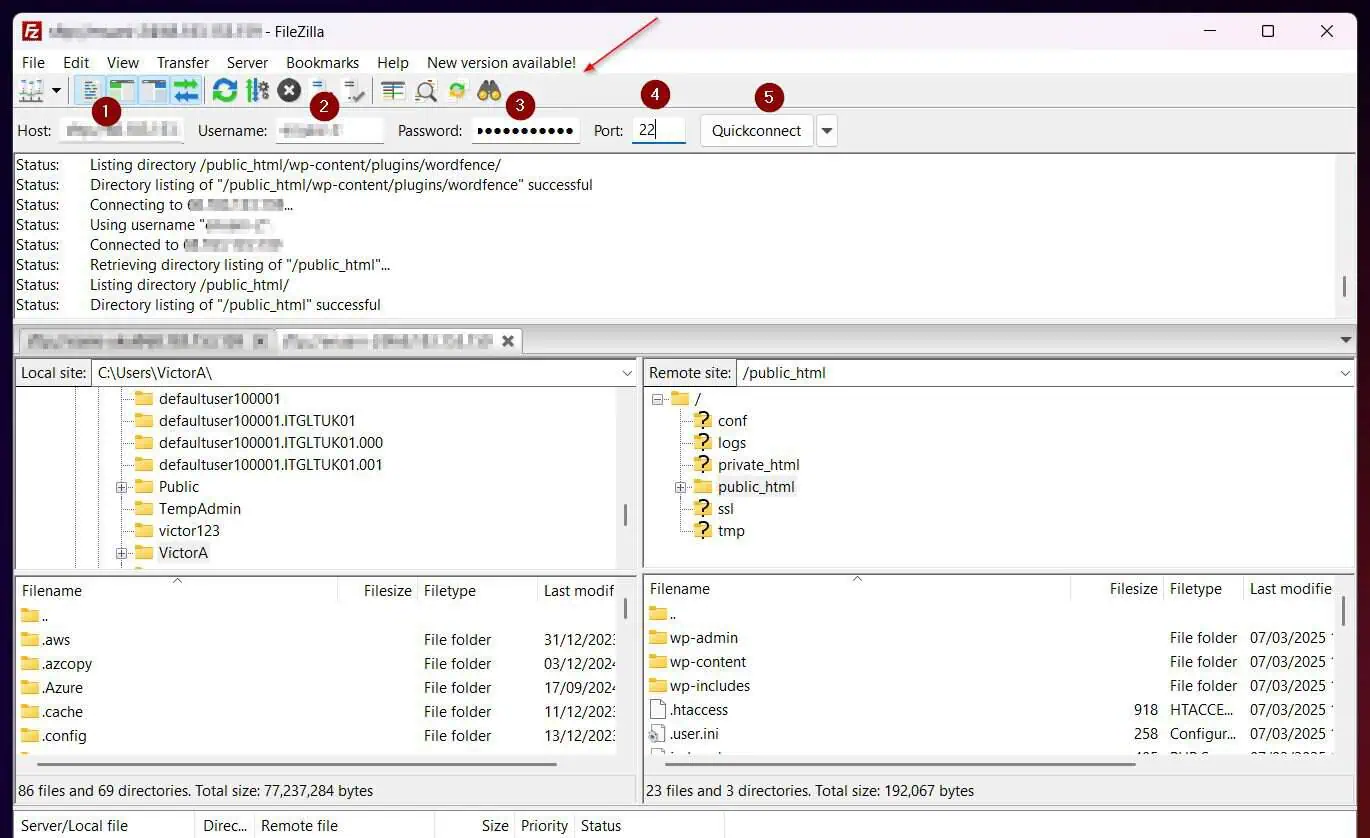Refresh the file and folder lists
Image resolution: width=1370 pixels, height=838 pixels.
pyautogui.click(x=225, y=91)
